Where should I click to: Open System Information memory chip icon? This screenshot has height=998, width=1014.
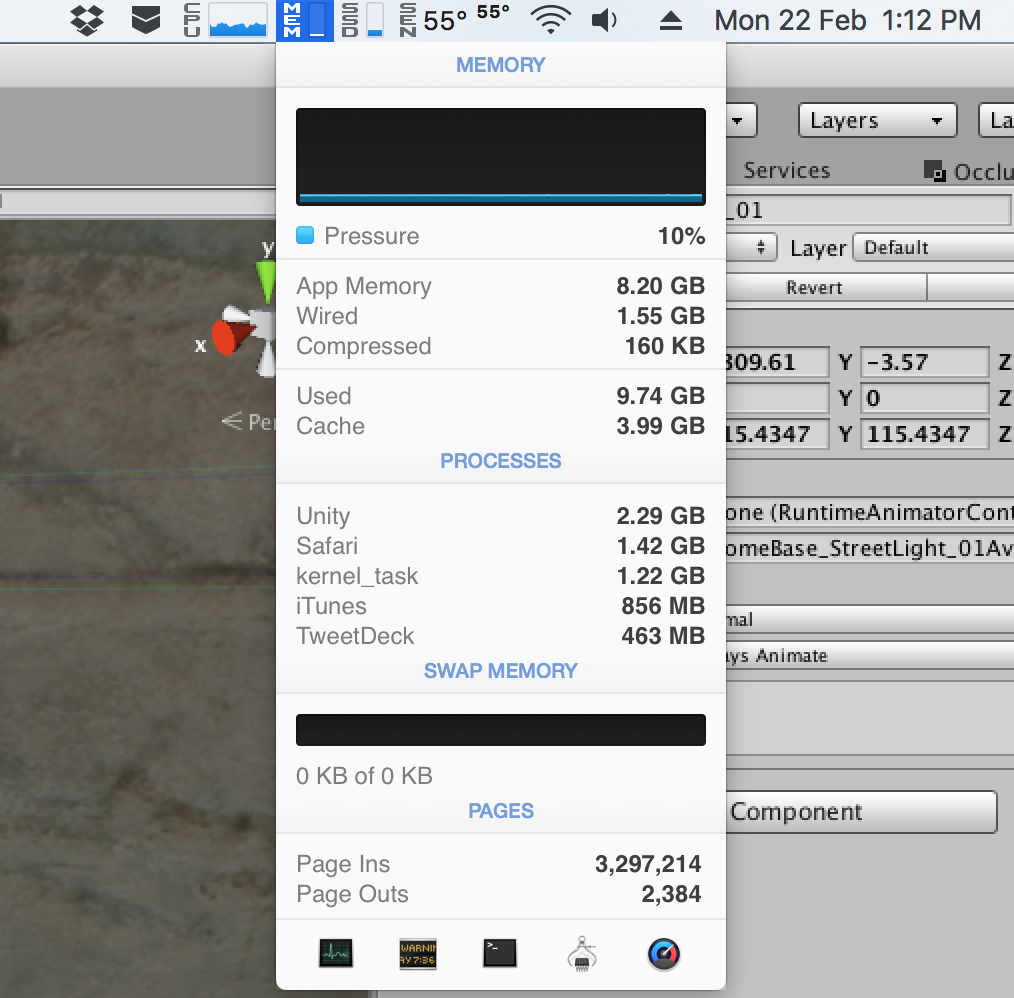582,953
